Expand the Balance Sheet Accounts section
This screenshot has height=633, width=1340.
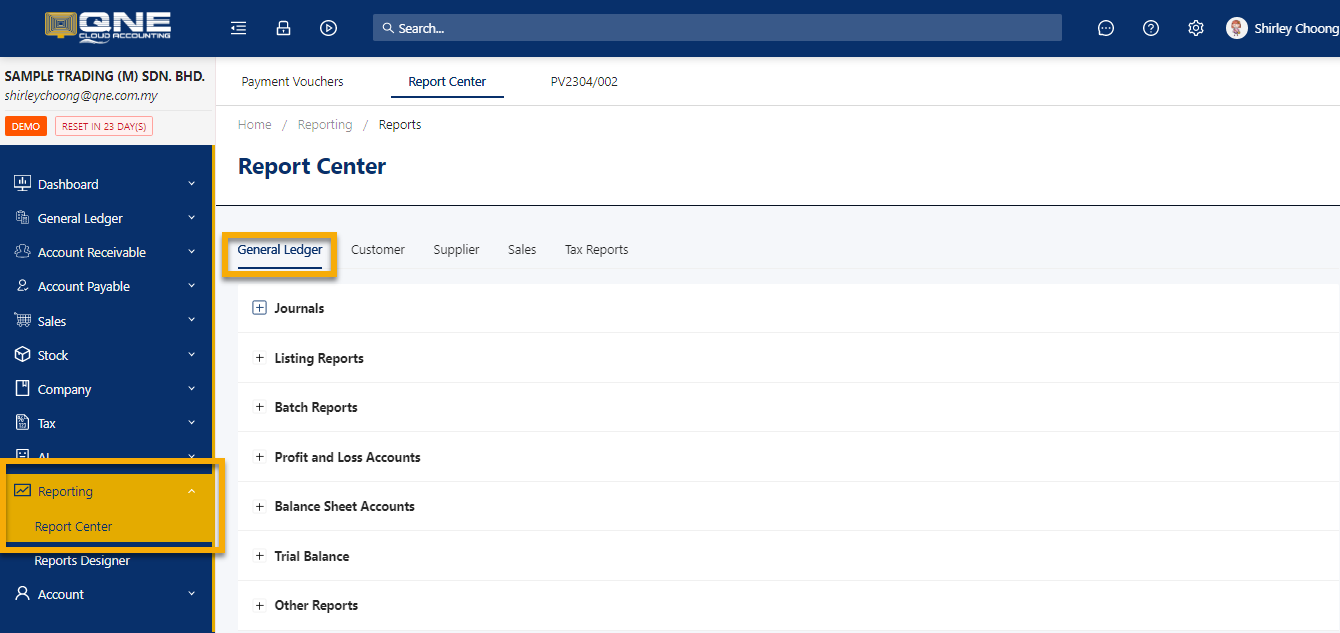click(260, 506)
